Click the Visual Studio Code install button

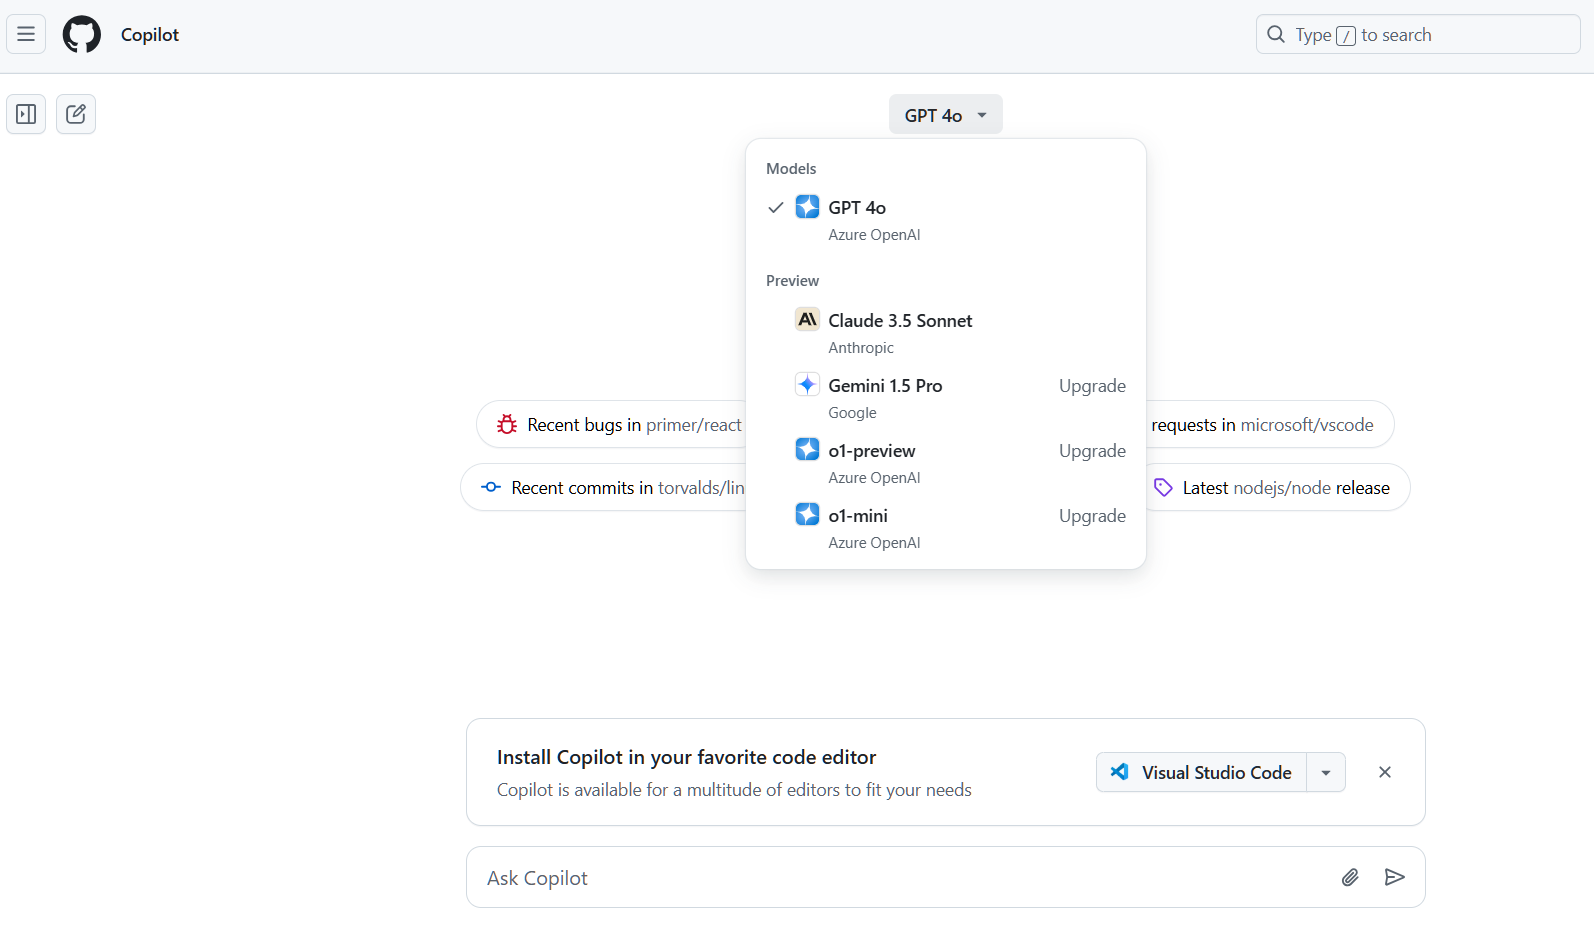click(x=1202, y=772)
